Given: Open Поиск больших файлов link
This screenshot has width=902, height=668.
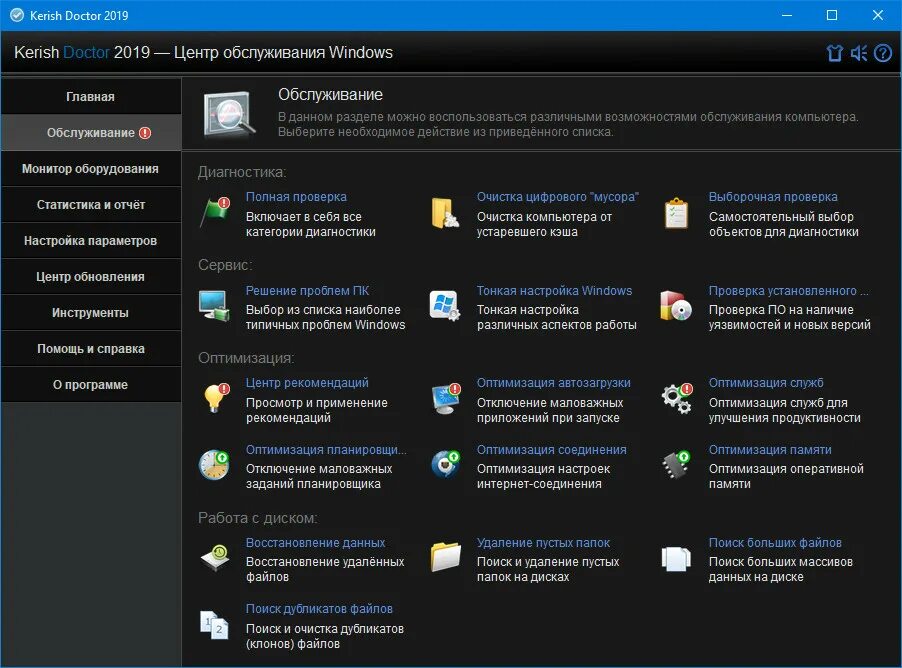Looking at the screenshot, I should point(775,543).
